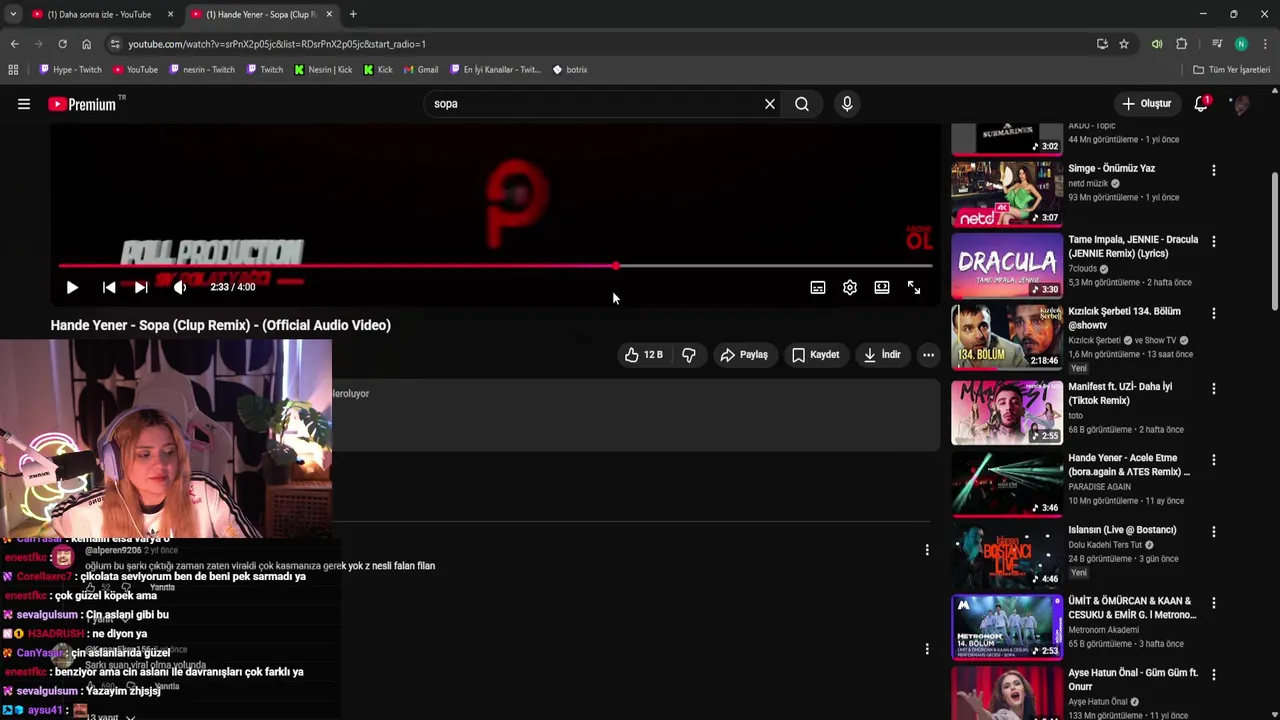Open the browser home page
This screenshot has height=720, width=1280.
point(86,44)
